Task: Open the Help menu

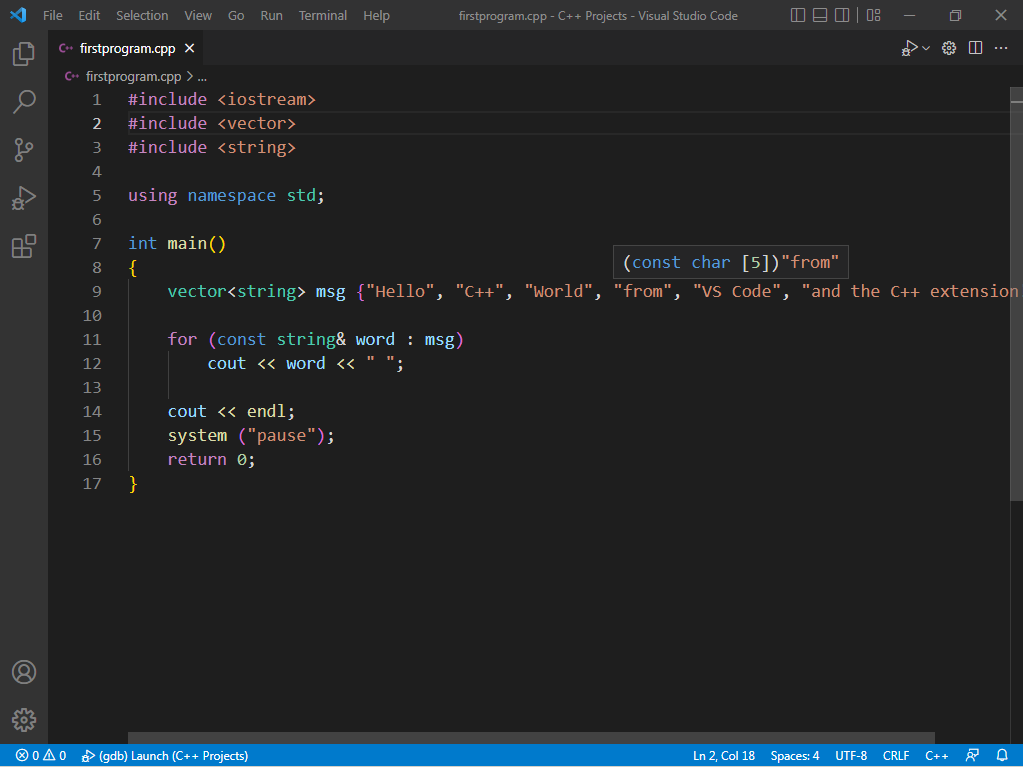Action: point(376,15)
